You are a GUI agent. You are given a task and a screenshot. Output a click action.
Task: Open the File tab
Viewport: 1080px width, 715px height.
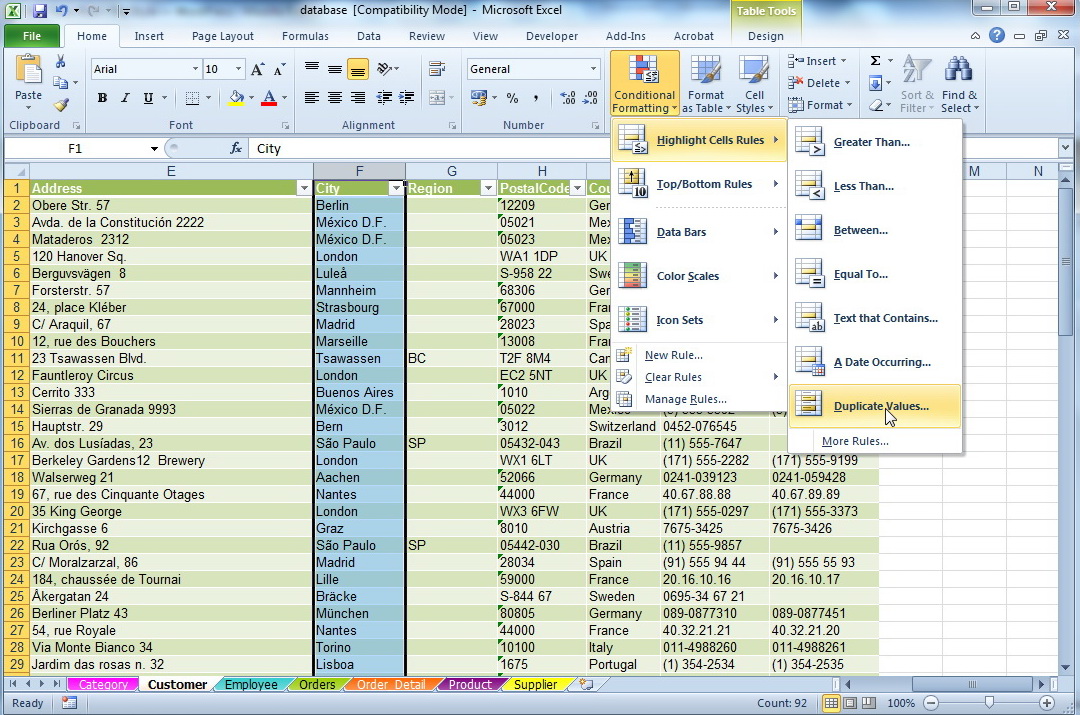pyautogui.click(x=32, y=36)
